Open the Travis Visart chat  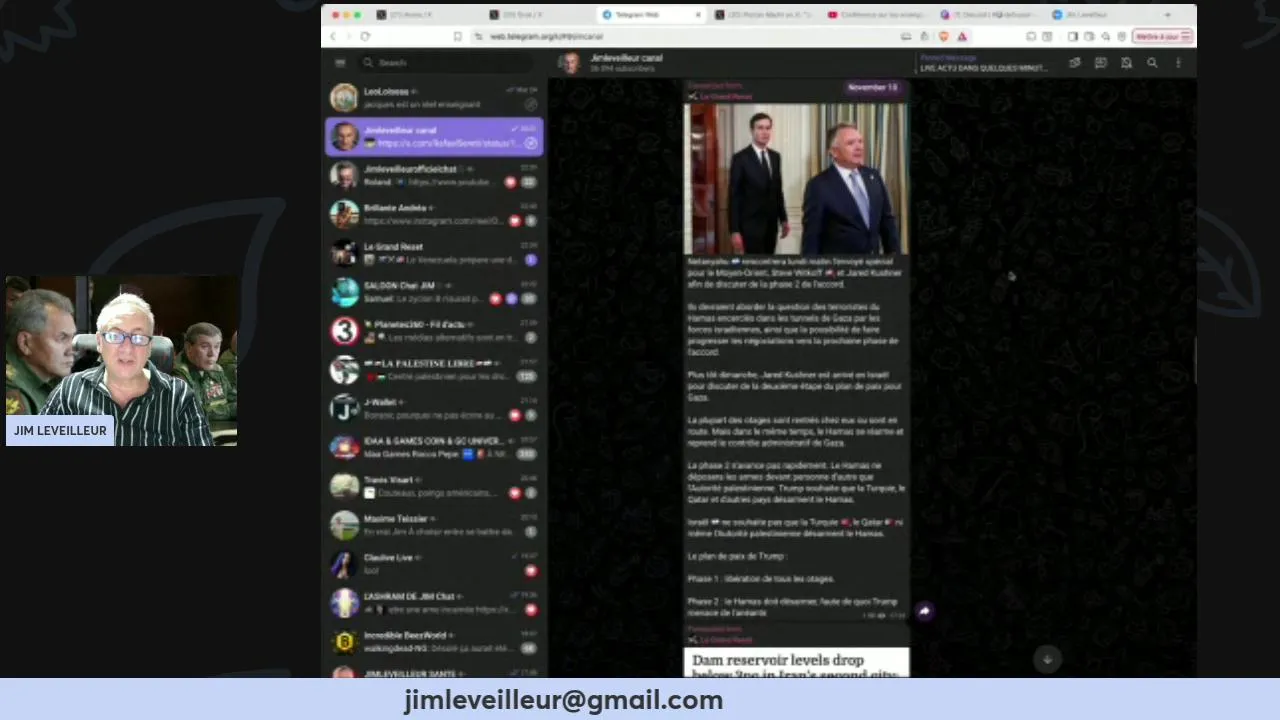click(434, 486)
